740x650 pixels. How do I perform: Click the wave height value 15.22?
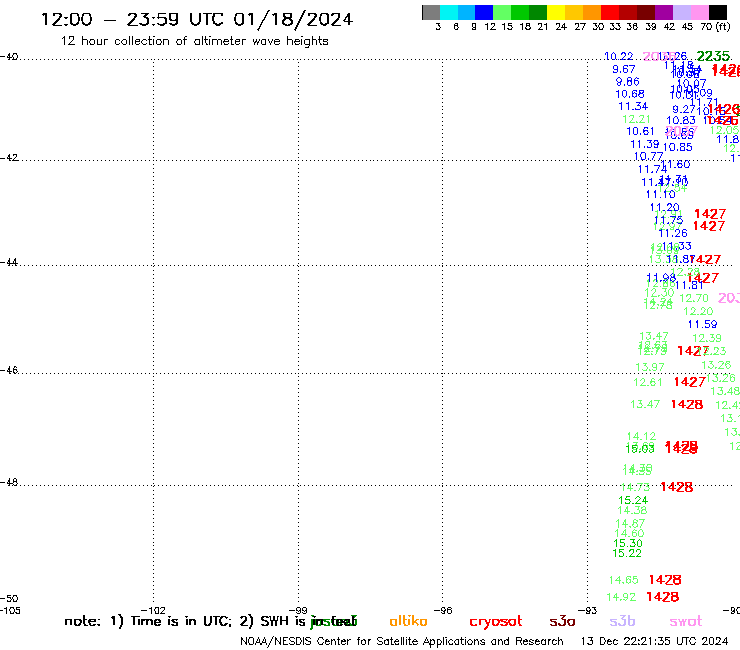(x=627, y=553)
